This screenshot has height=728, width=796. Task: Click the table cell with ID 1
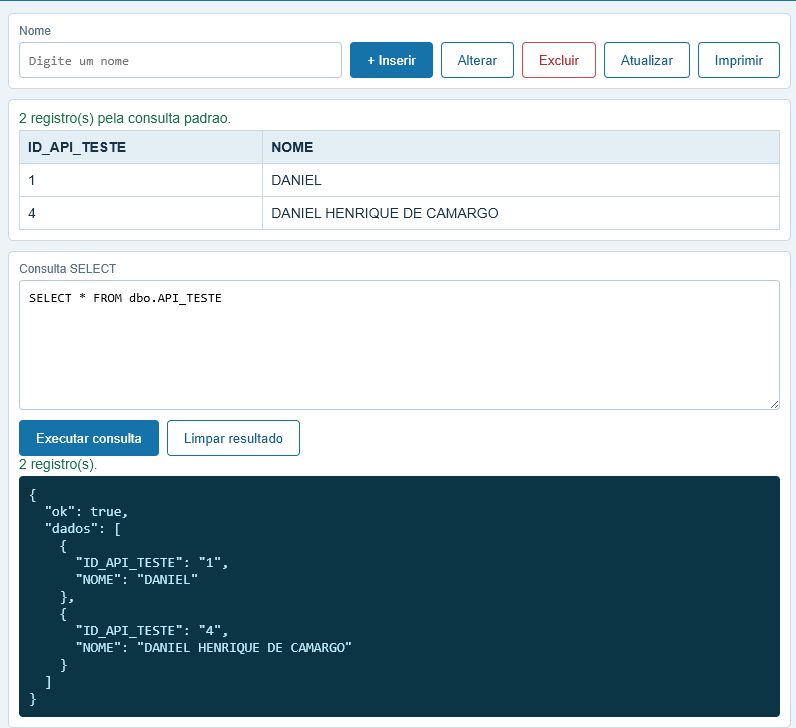tap(141, 180)
